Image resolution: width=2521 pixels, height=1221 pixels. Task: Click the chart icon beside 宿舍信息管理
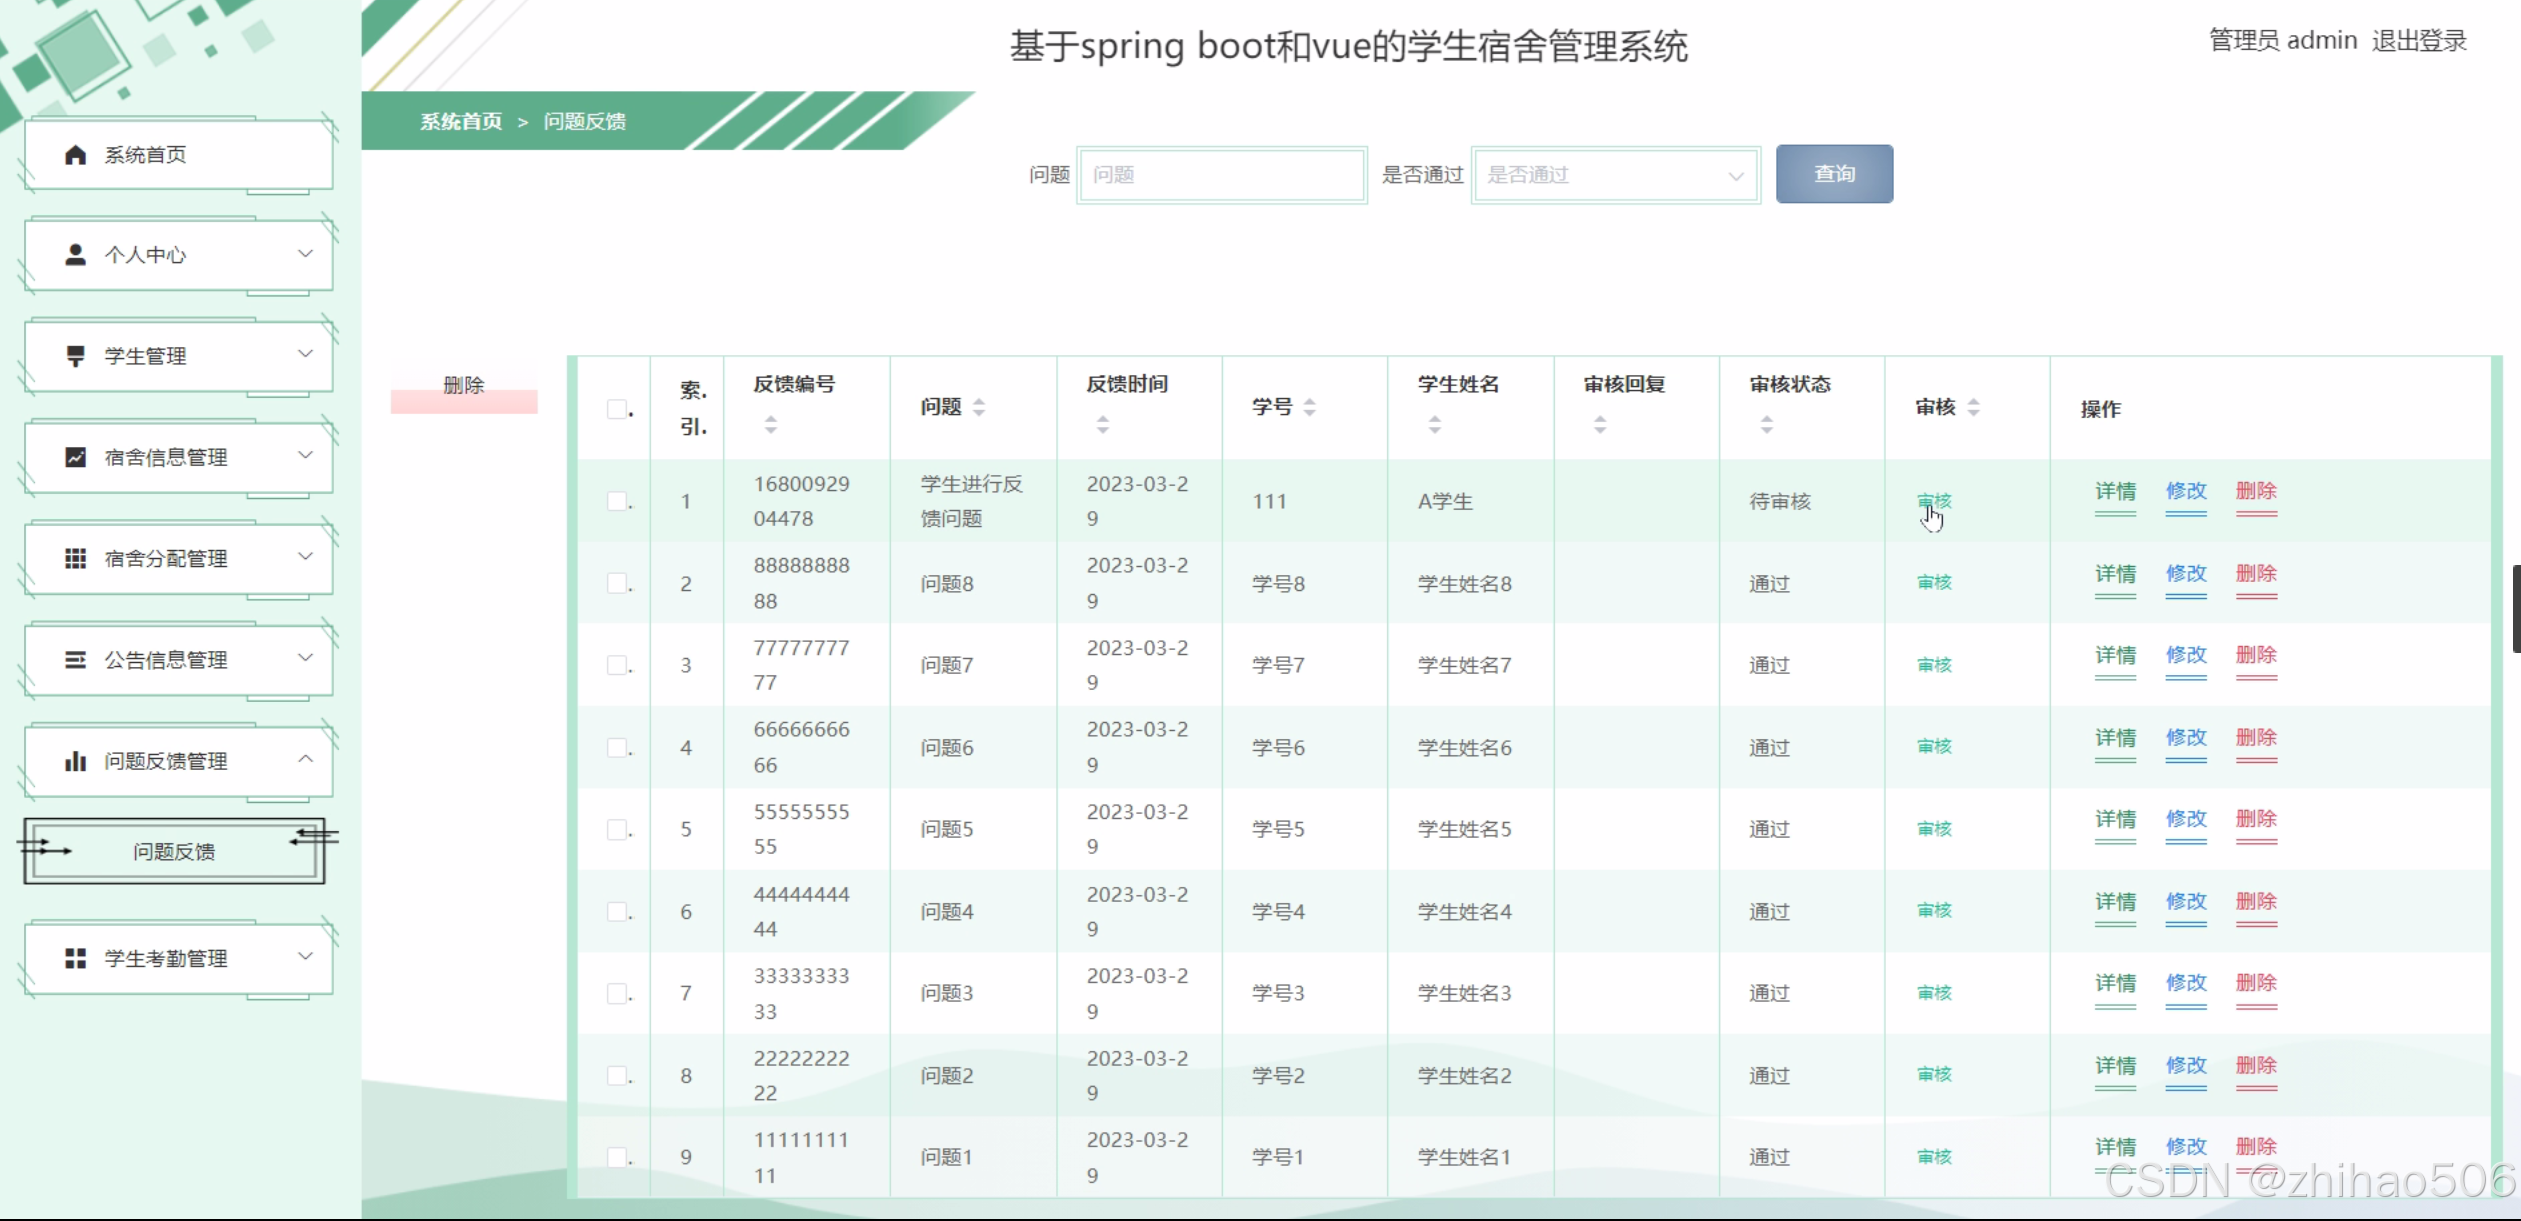pyautogui.click(x=75, y=455)
